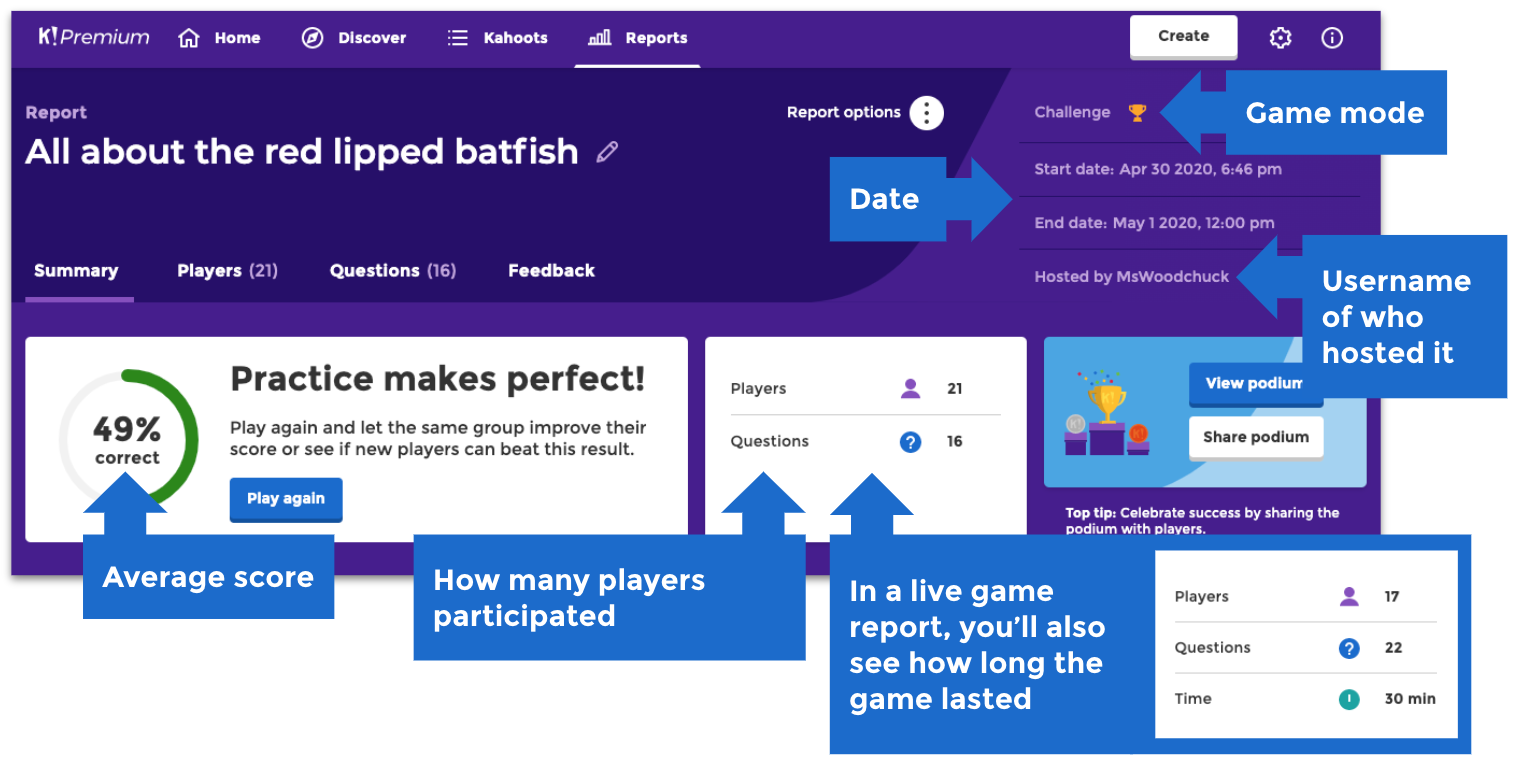The height and width of the screenshot is (764, 1516).
Task: Open the Feedback tab
Action: pos(551,271)
